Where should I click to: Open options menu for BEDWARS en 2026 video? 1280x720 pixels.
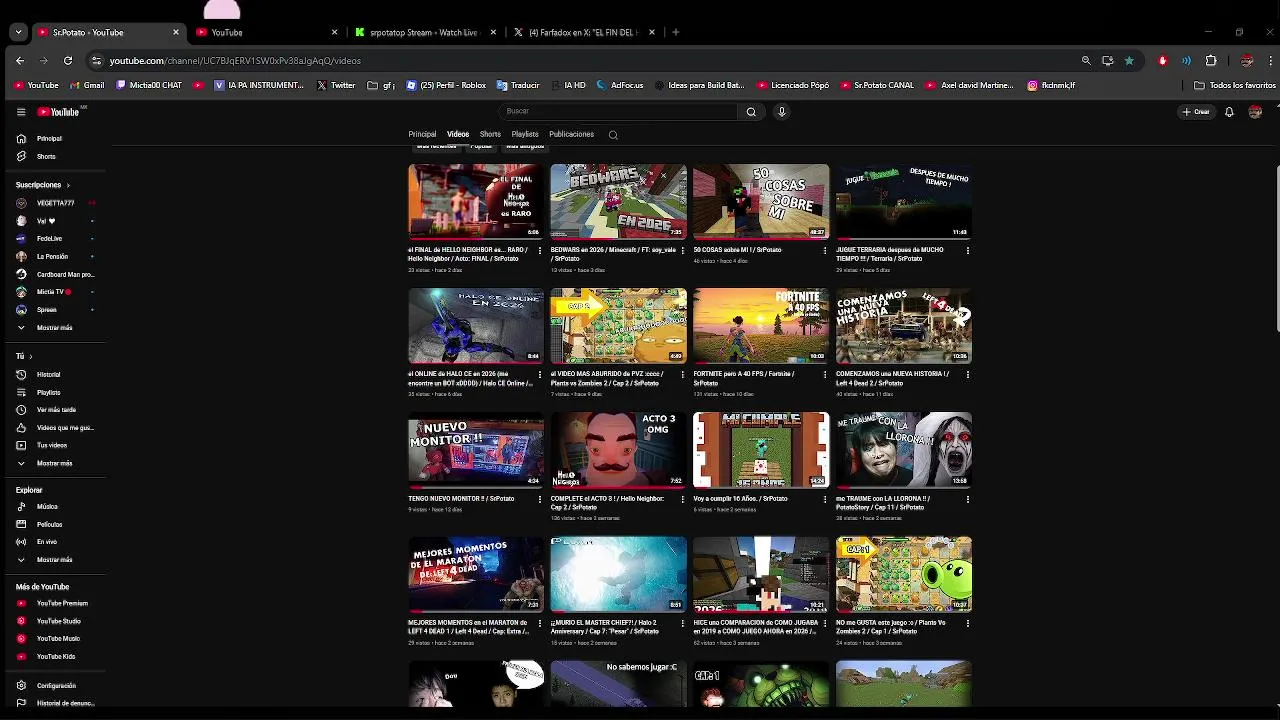(683, 250)
